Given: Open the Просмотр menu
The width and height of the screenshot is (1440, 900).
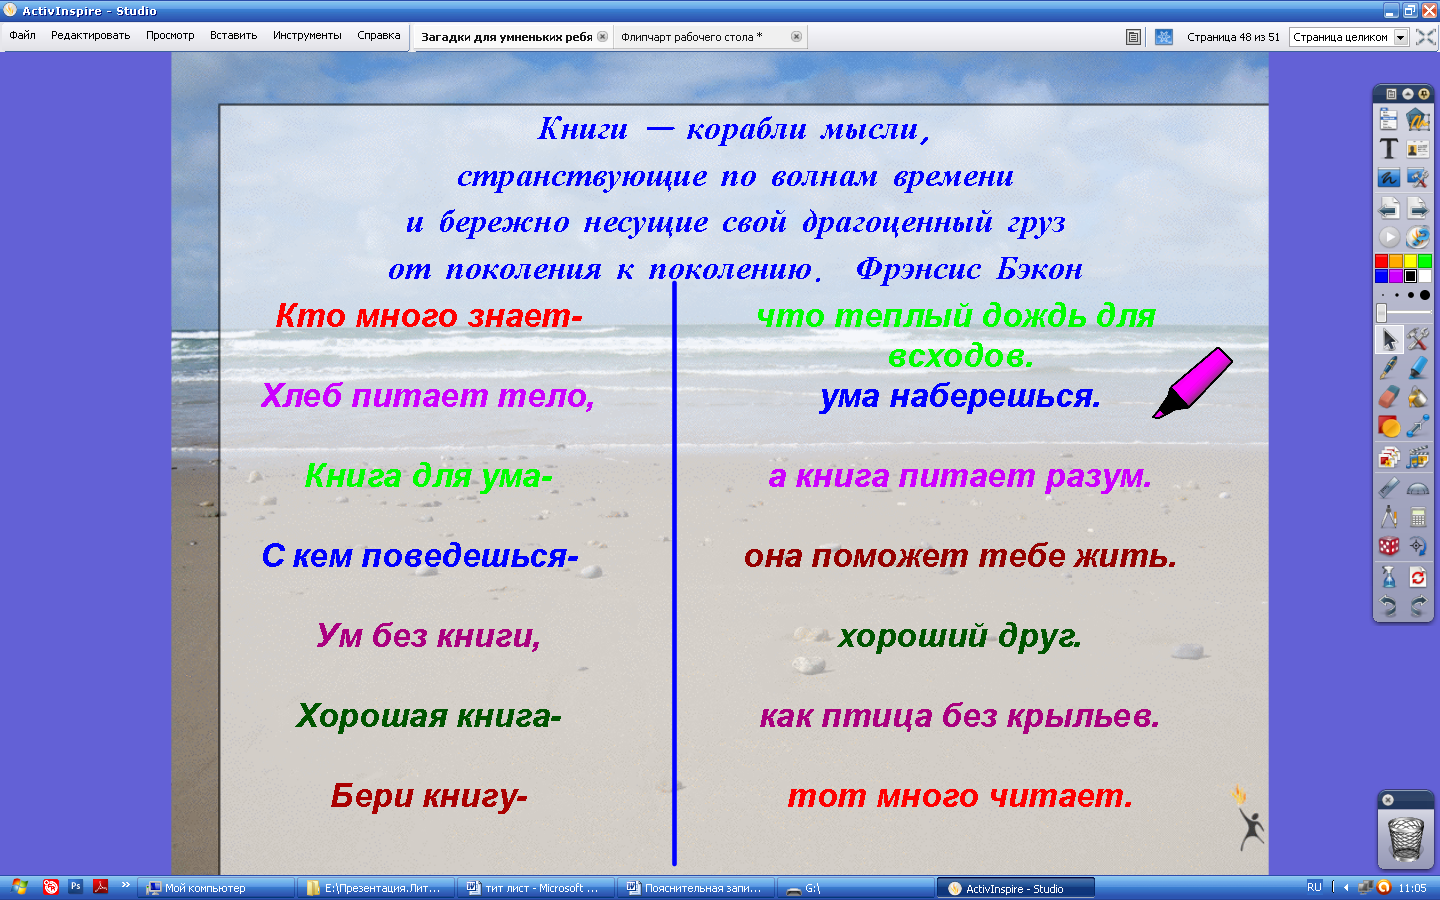Looking at the screenshot, I should [170, 35].
